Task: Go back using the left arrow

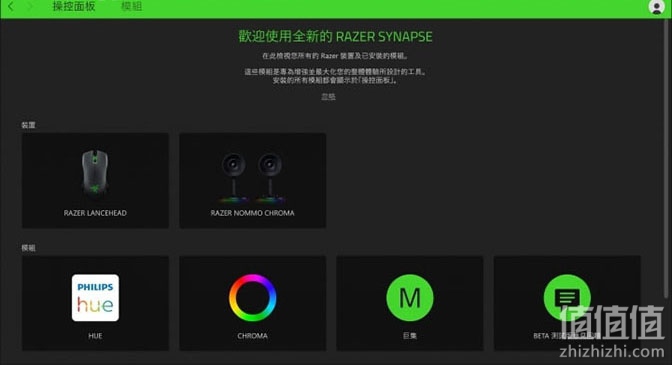Action: pos(11,6)
